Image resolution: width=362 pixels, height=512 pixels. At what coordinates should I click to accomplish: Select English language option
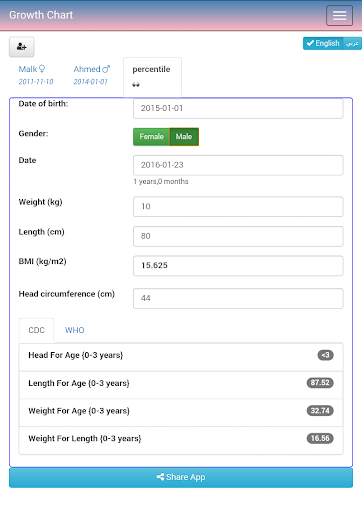(323, 43)
